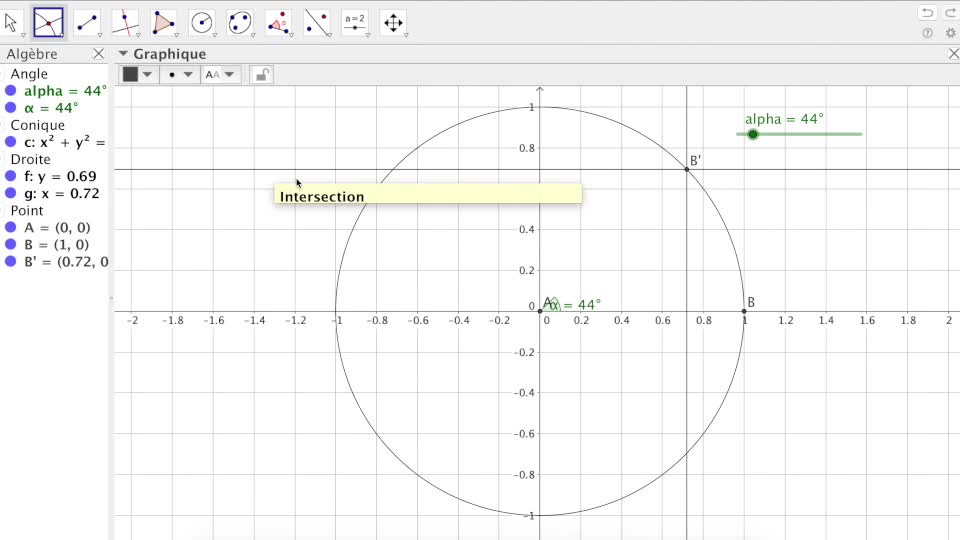Choose the conic through five points tool
The height and width of the screenshot is (540, 960).
(x=240, y=22)
